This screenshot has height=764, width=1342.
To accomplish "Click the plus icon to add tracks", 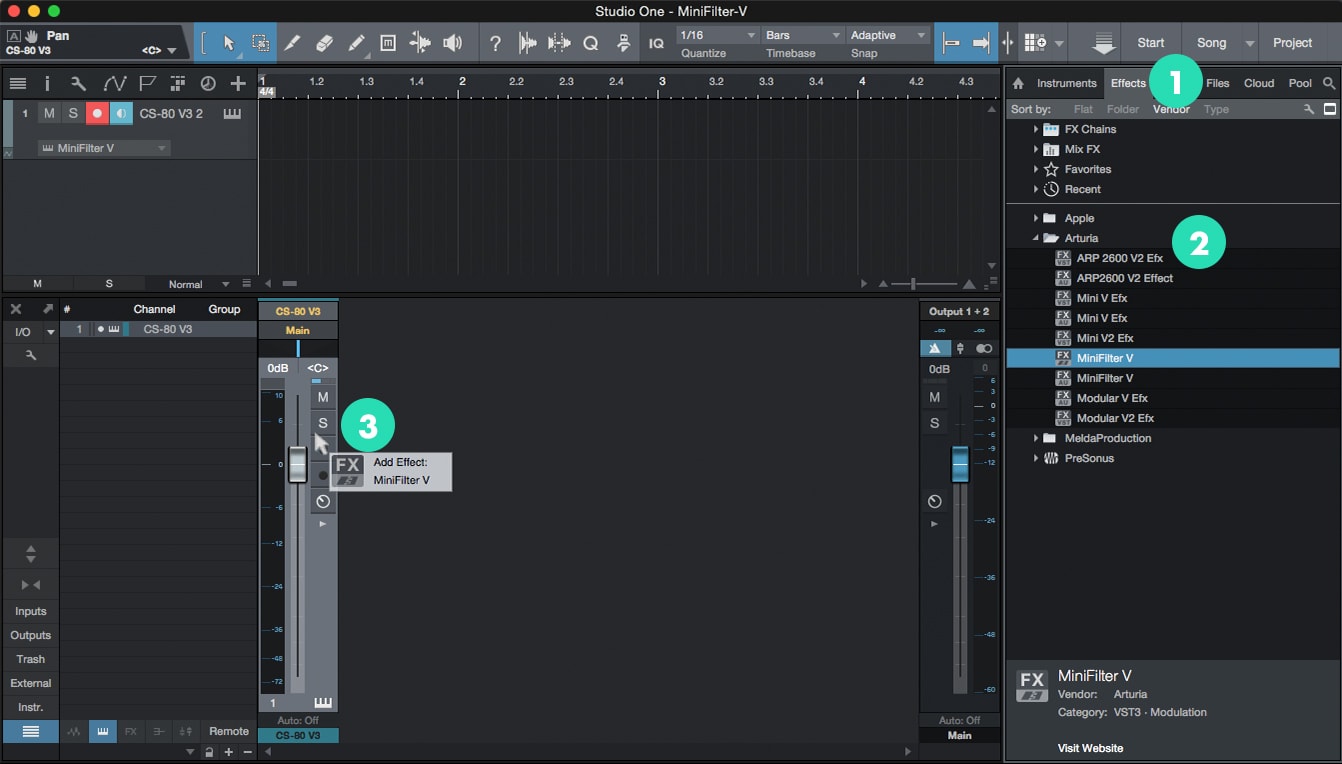I will click(238, 83).
